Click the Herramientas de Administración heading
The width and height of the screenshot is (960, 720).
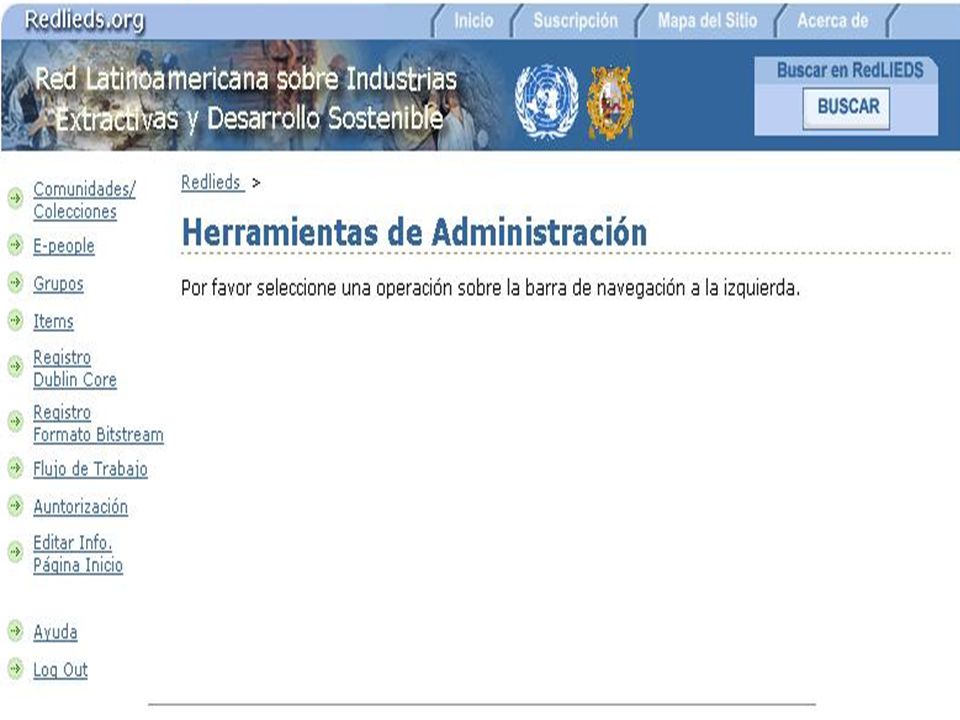tap(414, 233)
